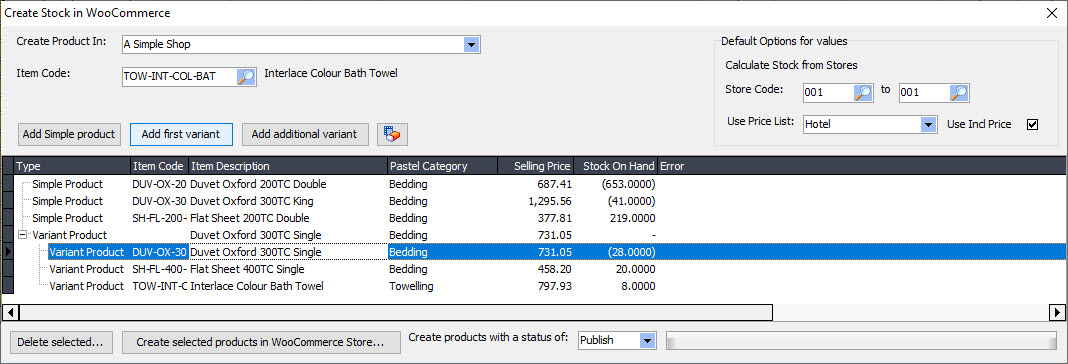The image size is (1068, 364).
Task: Sort by Selling Price column header
Action: [x=535, y=166]
